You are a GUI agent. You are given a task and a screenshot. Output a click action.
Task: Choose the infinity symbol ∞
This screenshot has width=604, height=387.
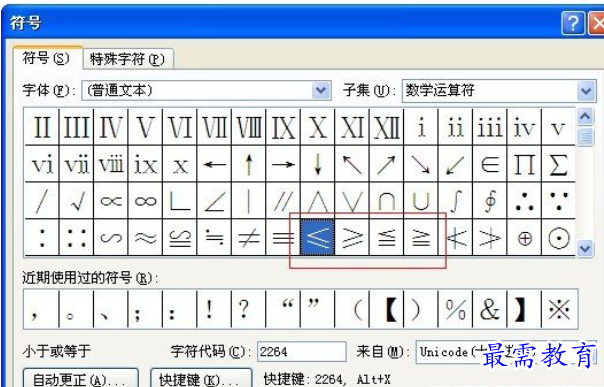pyautogui.click(x=145, y=201)
